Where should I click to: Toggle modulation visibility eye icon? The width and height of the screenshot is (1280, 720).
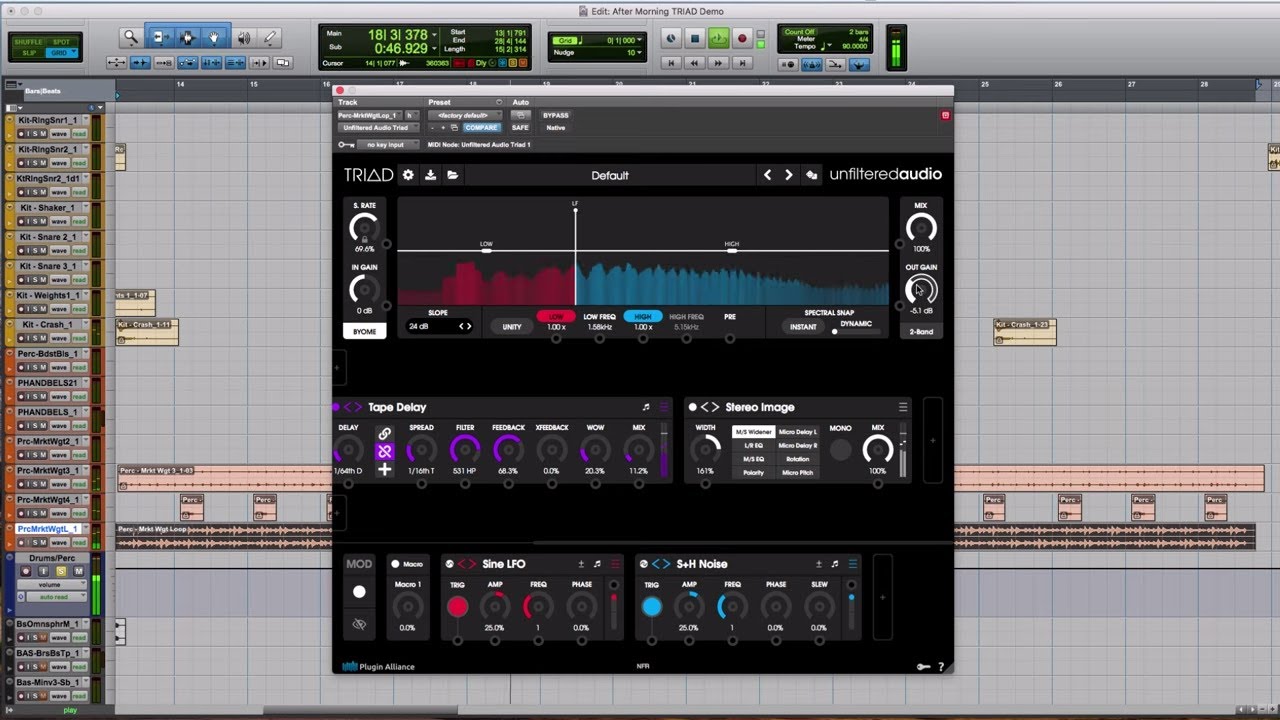coord(359,624)
